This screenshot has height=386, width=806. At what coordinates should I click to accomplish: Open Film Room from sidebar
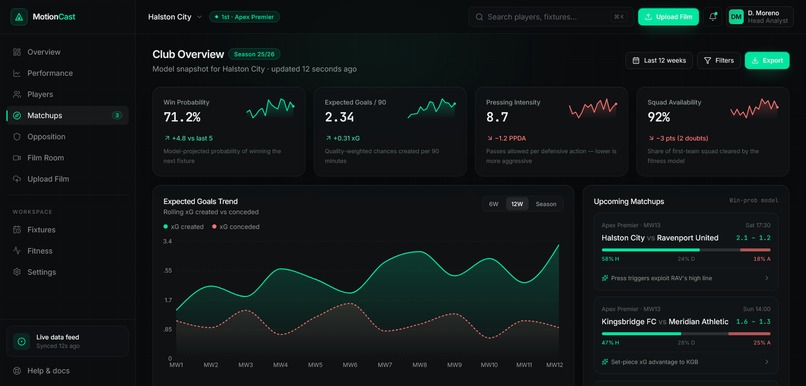click(x=67, y=158)
